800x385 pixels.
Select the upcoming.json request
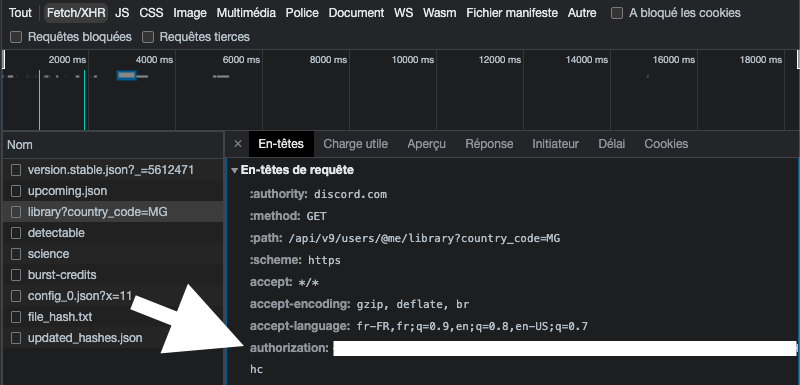(x=113, y=191)
